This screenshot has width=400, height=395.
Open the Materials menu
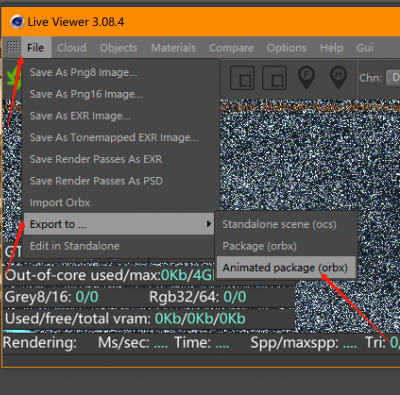173,48
